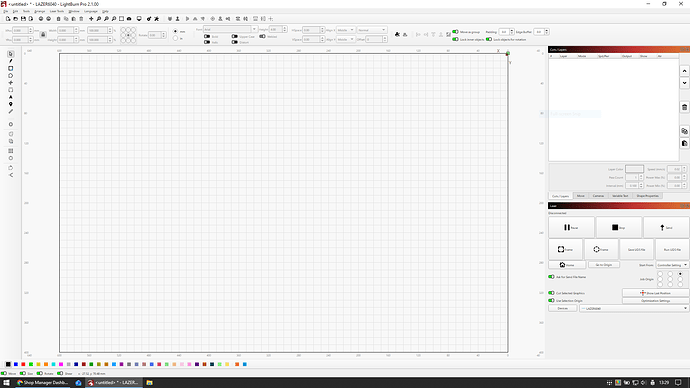Click the Pan/Move view cross icon
Viewport: 690px width, 388px height.
[x=91, y=19]
